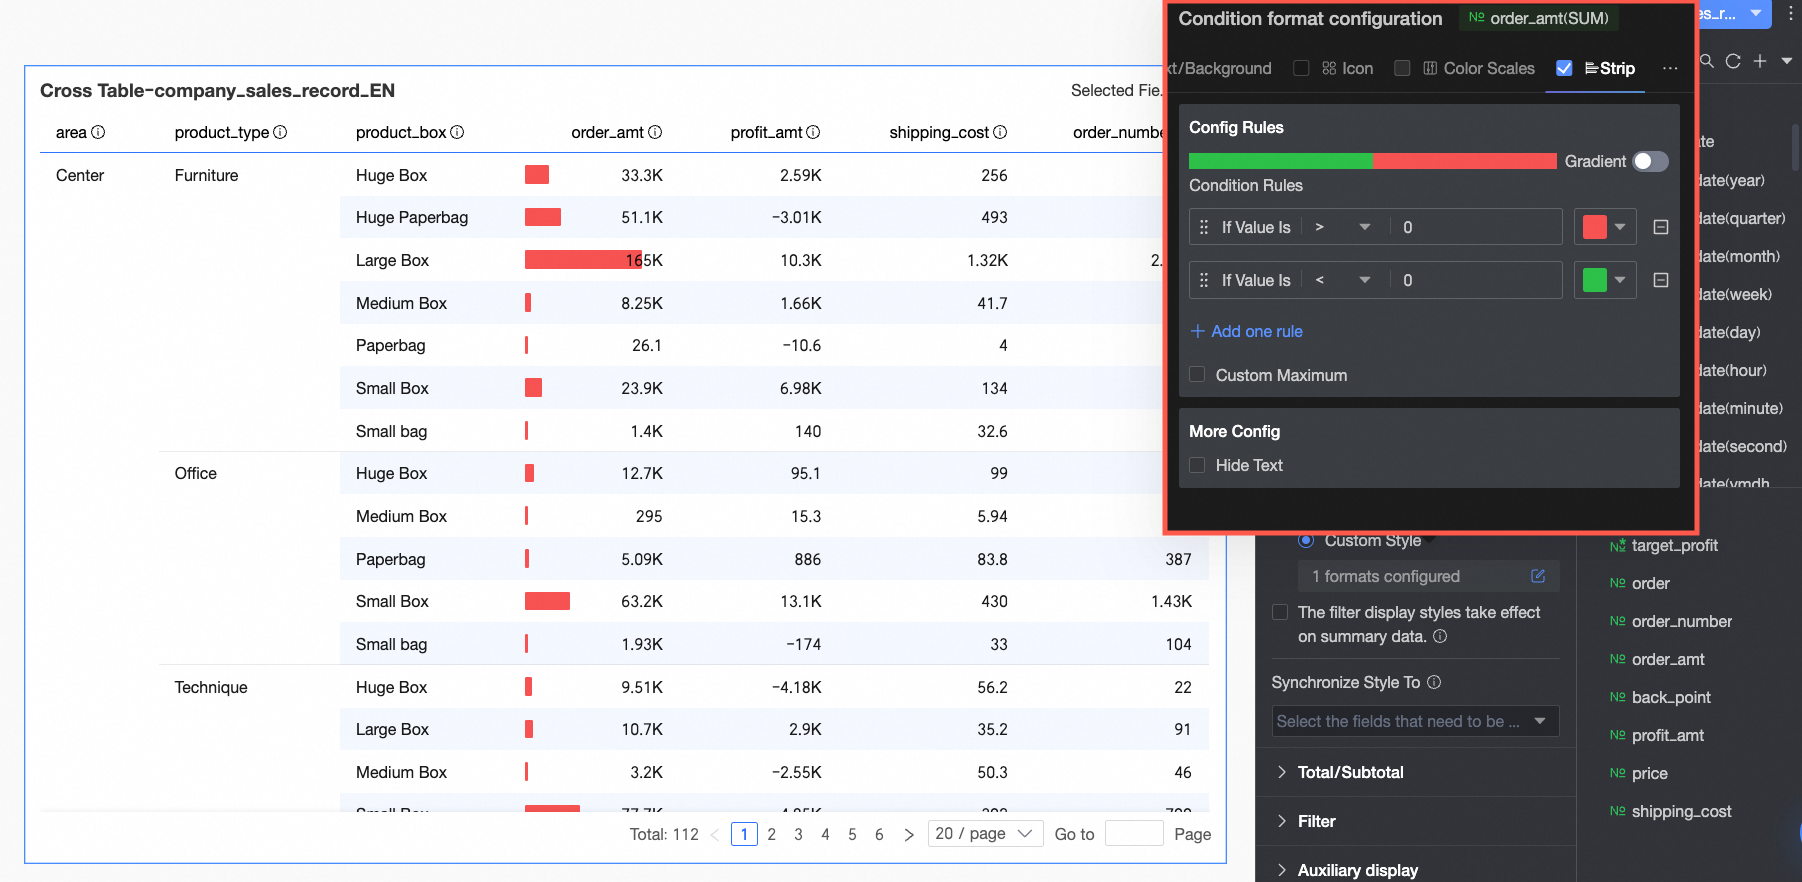Click the numeric type icon of the price field
1802x882 pixels.
[1617, 773]
